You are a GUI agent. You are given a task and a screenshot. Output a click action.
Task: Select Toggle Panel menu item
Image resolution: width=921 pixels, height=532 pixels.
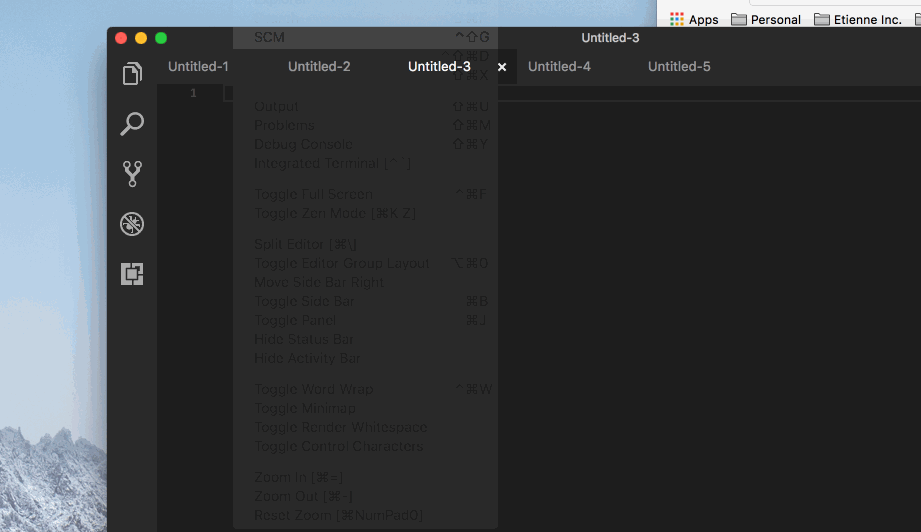[365, 320]
